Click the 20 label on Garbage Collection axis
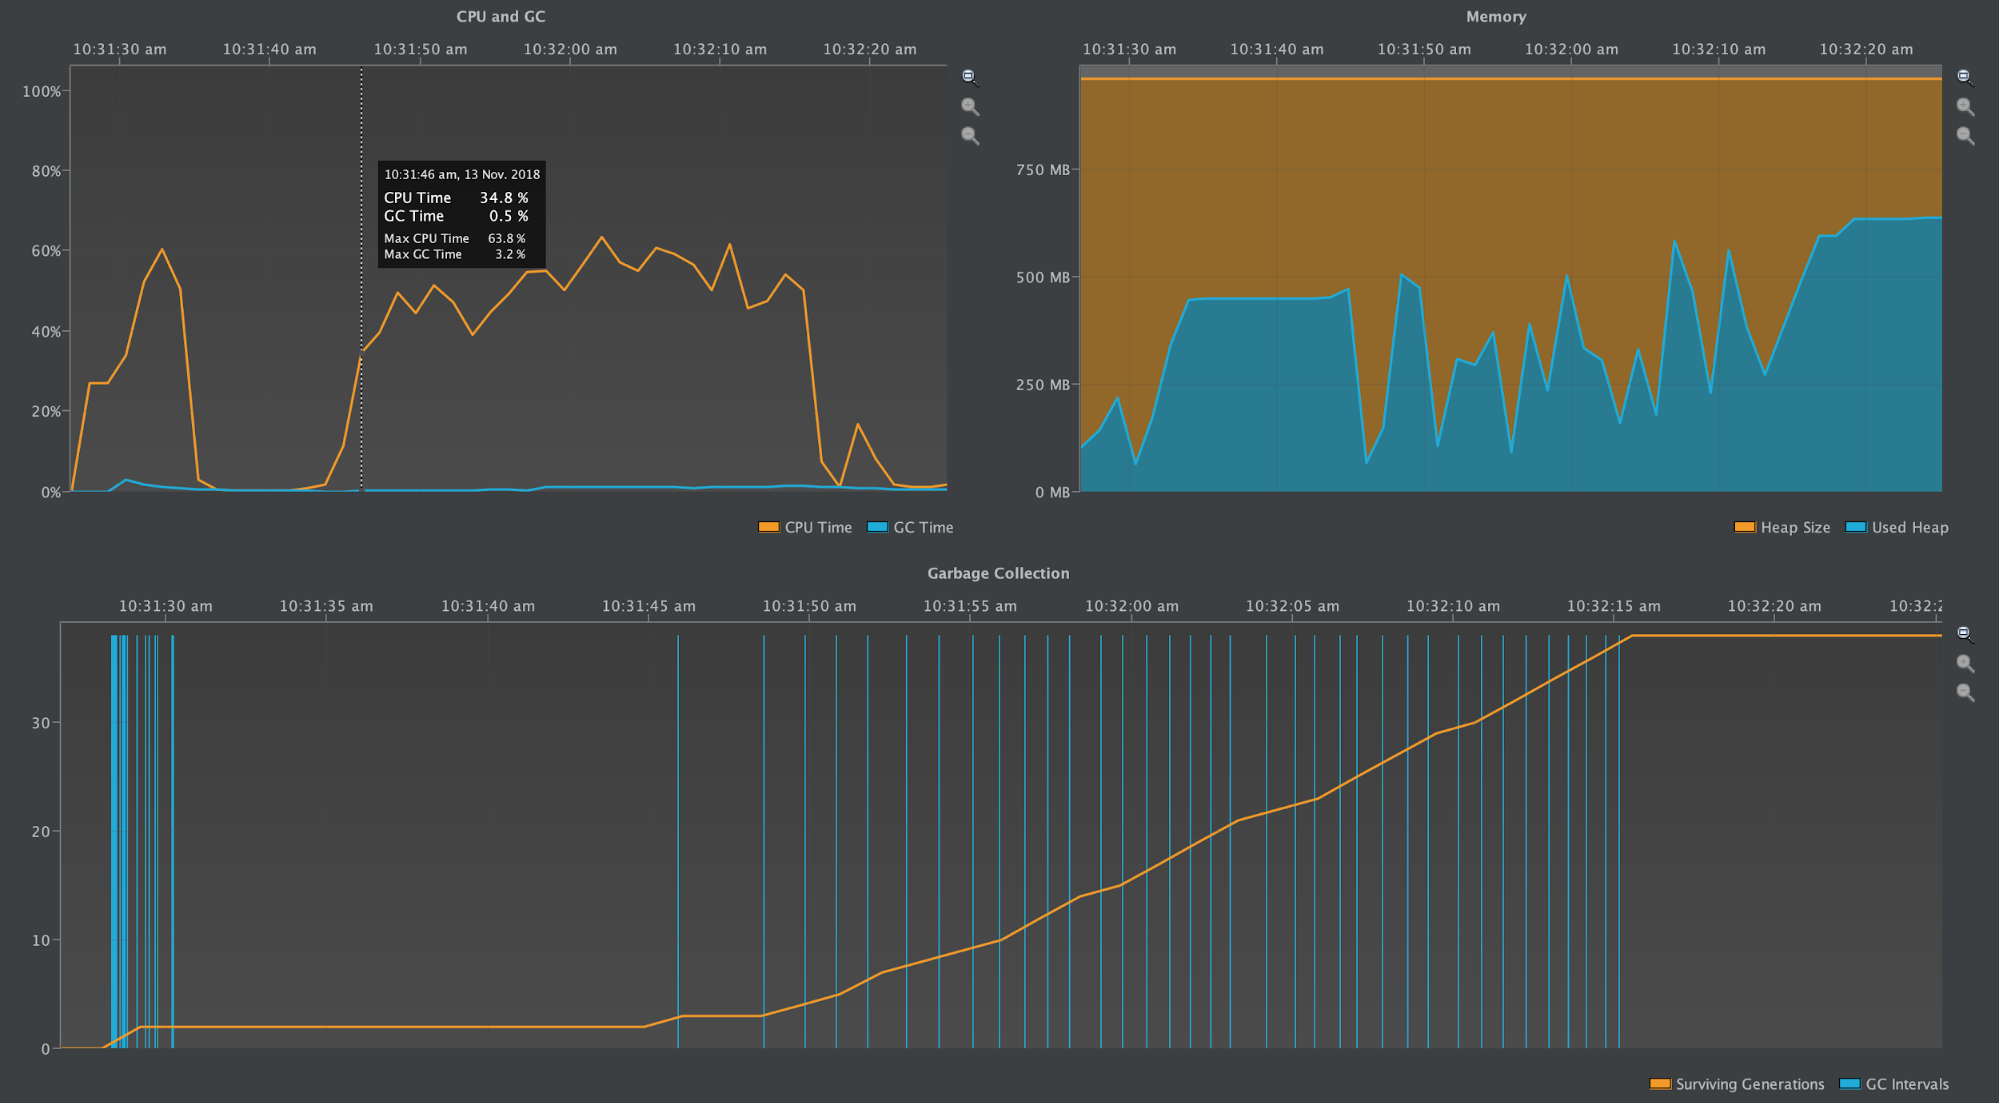 [x=41, y=831]
